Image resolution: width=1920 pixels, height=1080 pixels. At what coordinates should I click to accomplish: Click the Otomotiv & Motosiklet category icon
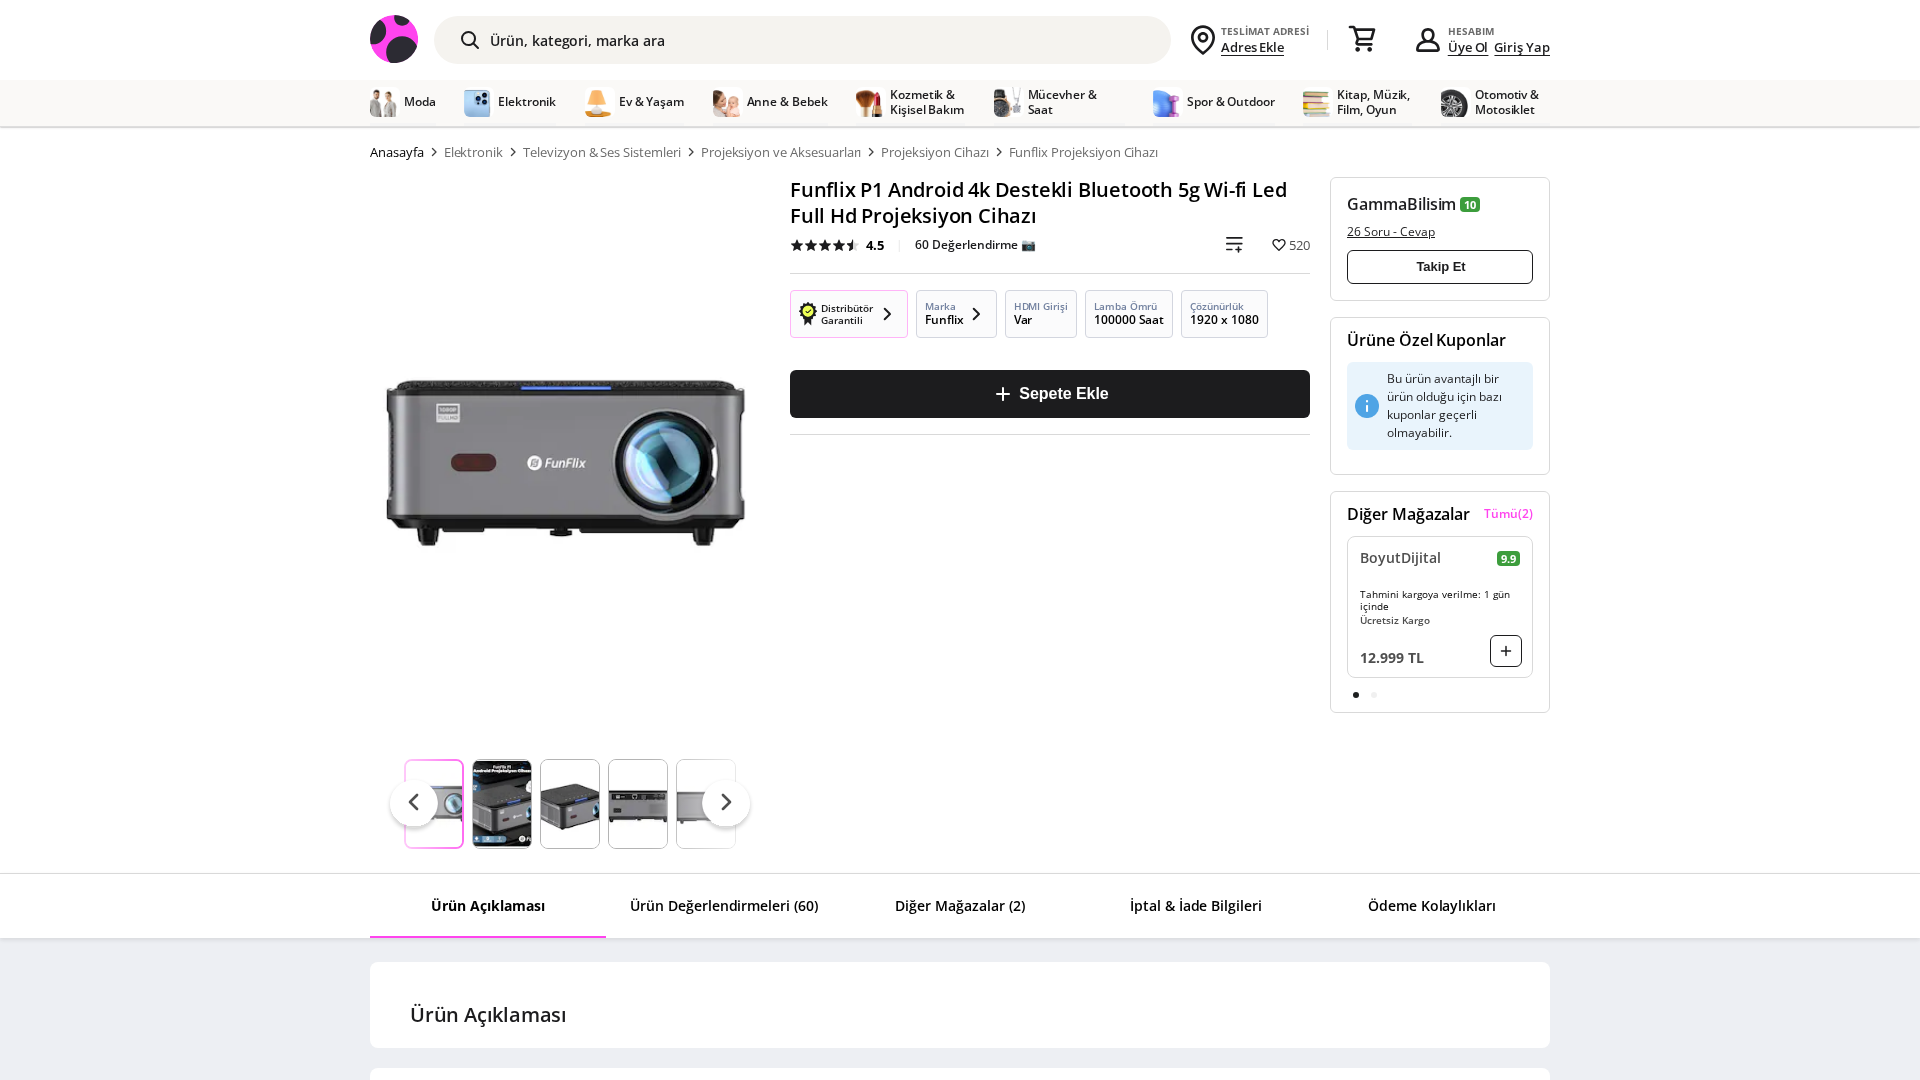click(1453, 102)
